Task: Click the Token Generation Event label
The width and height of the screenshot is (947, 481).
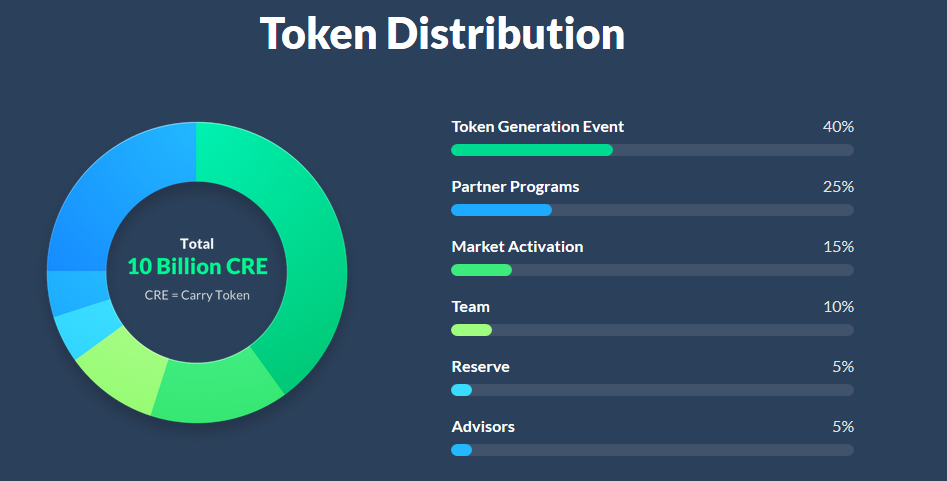Action: [x=537, y=127]
